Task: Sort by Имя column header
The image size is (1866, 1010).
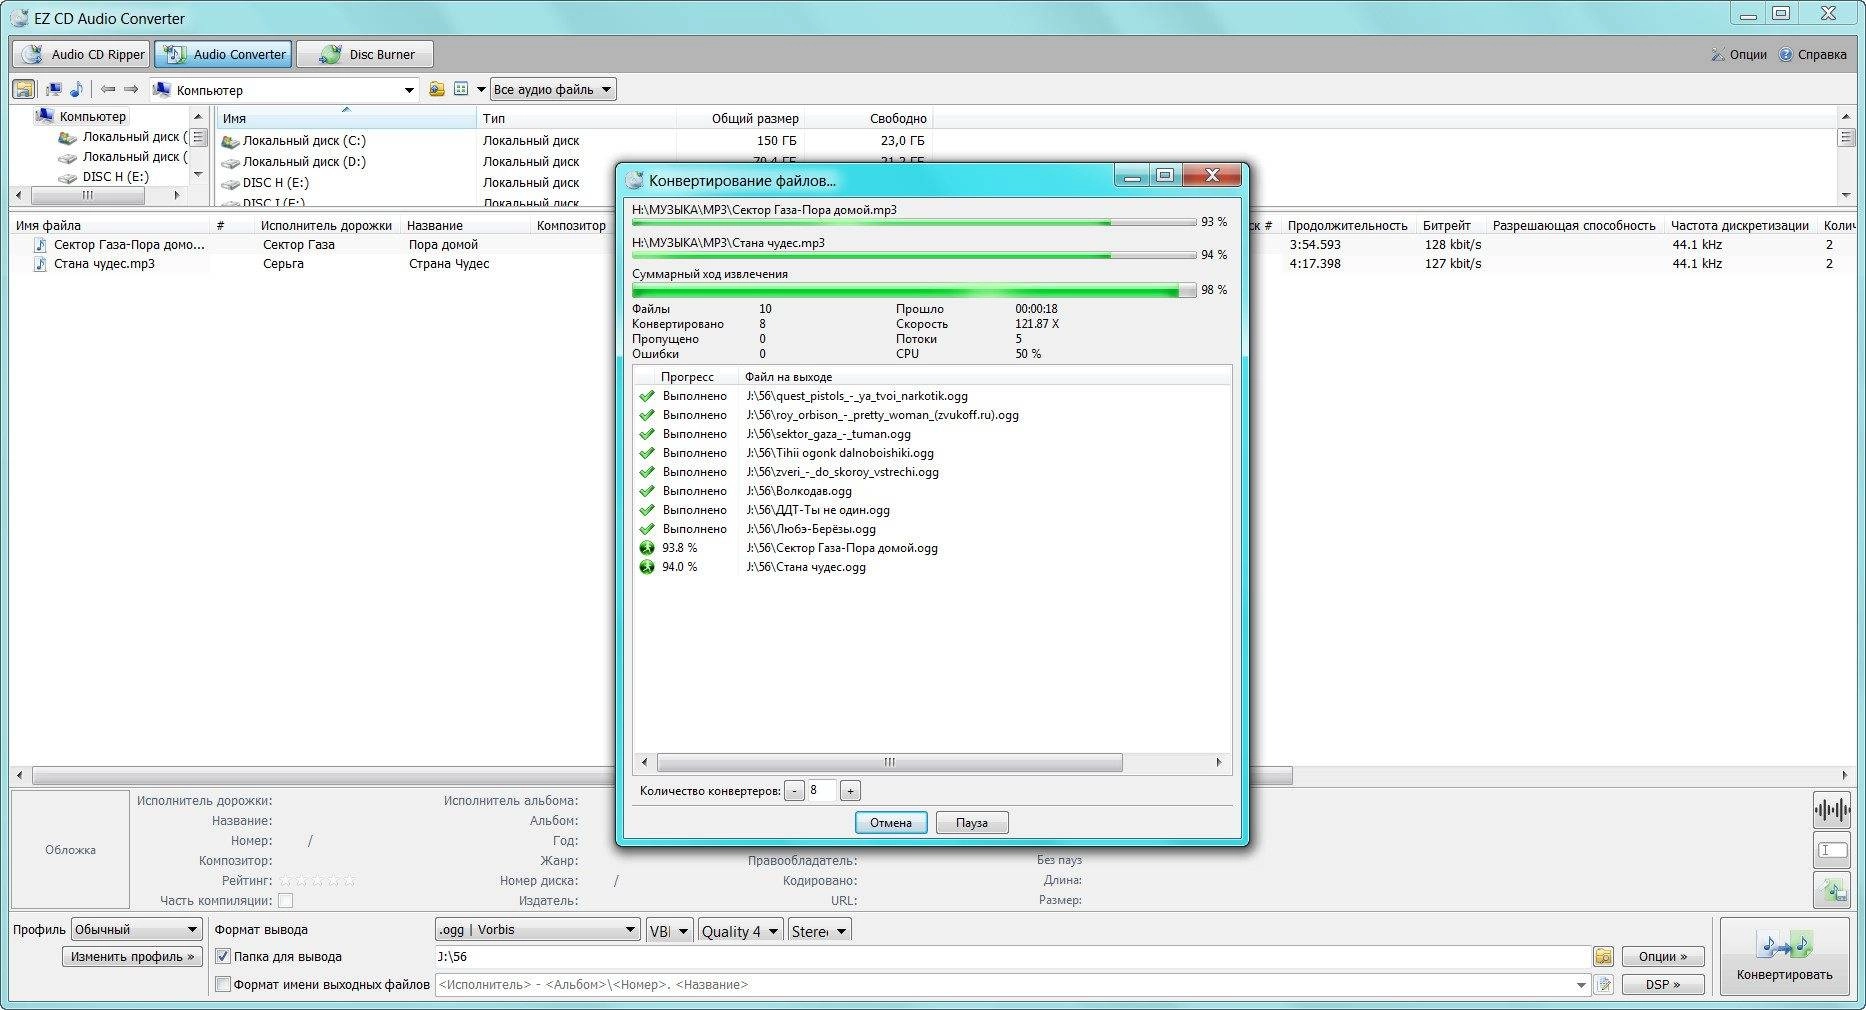Action: (x=346, y=118)
